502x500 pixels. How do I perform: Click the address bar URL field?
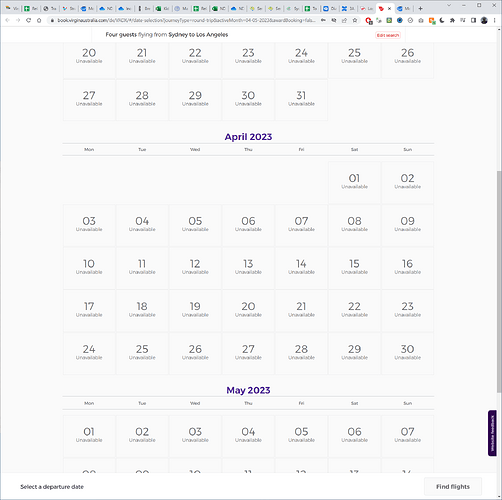(186, 20)
